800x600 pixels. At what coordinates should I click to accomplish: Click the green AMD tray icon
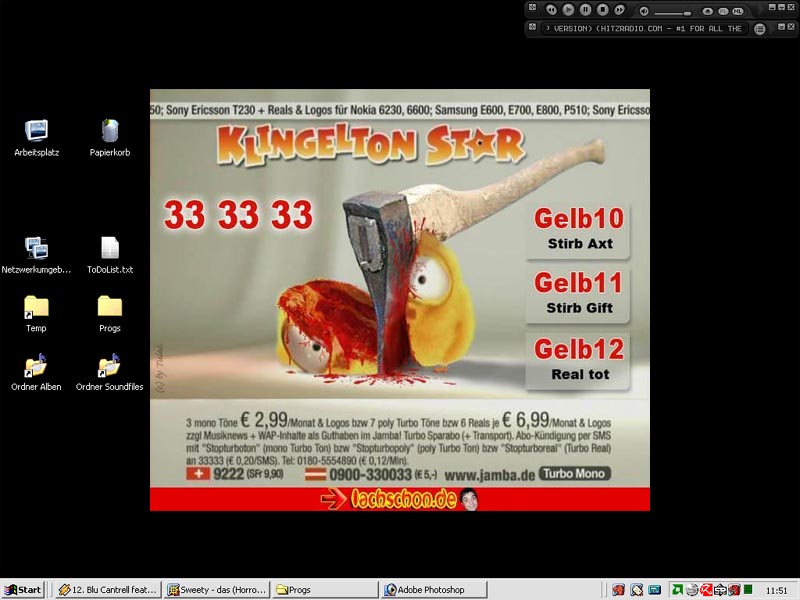coord(678,590)
